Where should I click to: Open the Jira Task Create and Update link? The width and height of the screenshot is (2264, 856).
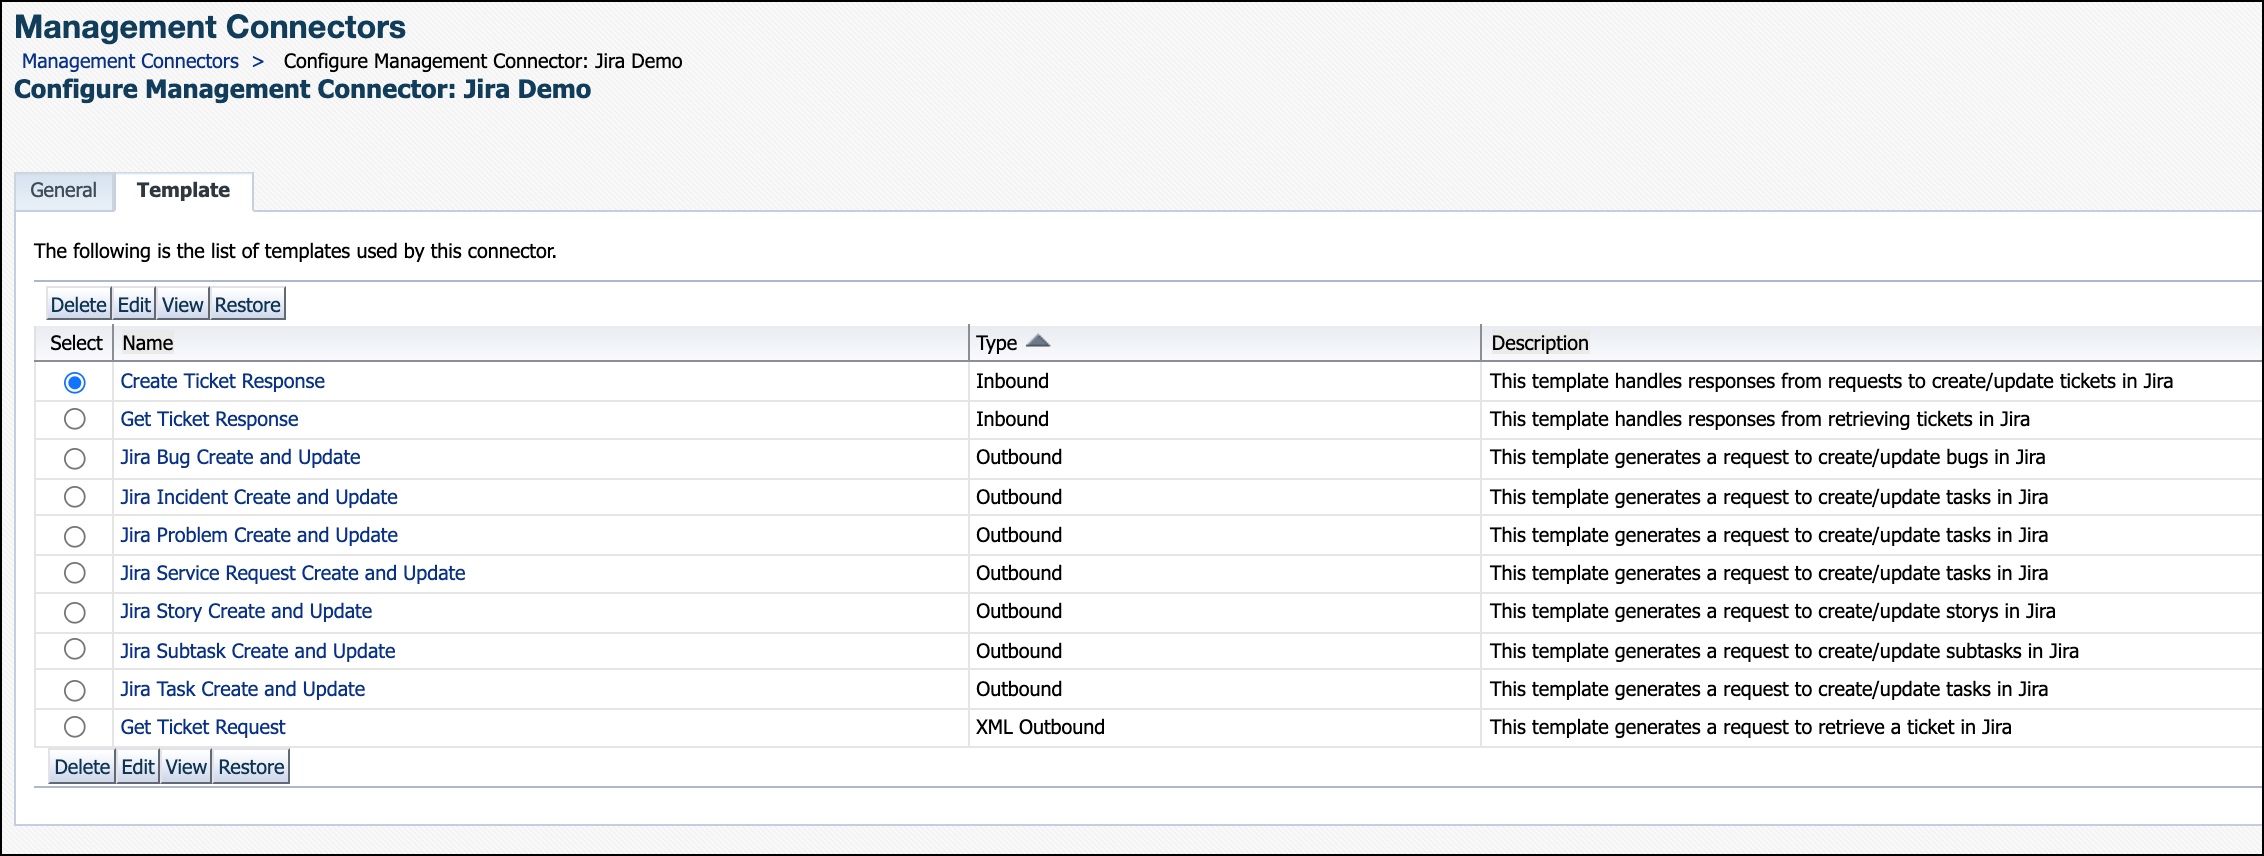[243, 689]
